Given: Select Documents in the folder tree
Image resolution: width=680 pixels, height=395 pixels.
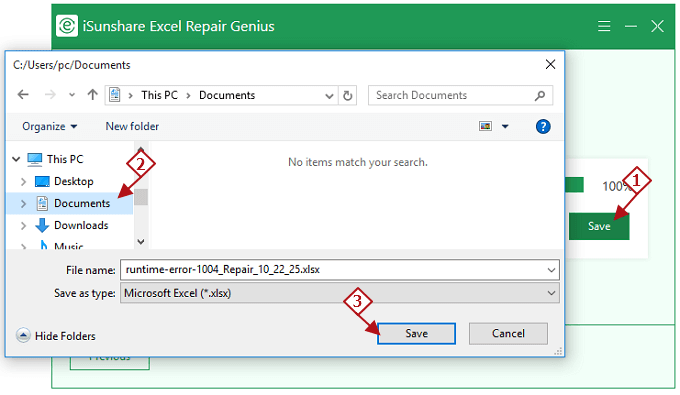Looking at the screenshot, I should point(82,203).
